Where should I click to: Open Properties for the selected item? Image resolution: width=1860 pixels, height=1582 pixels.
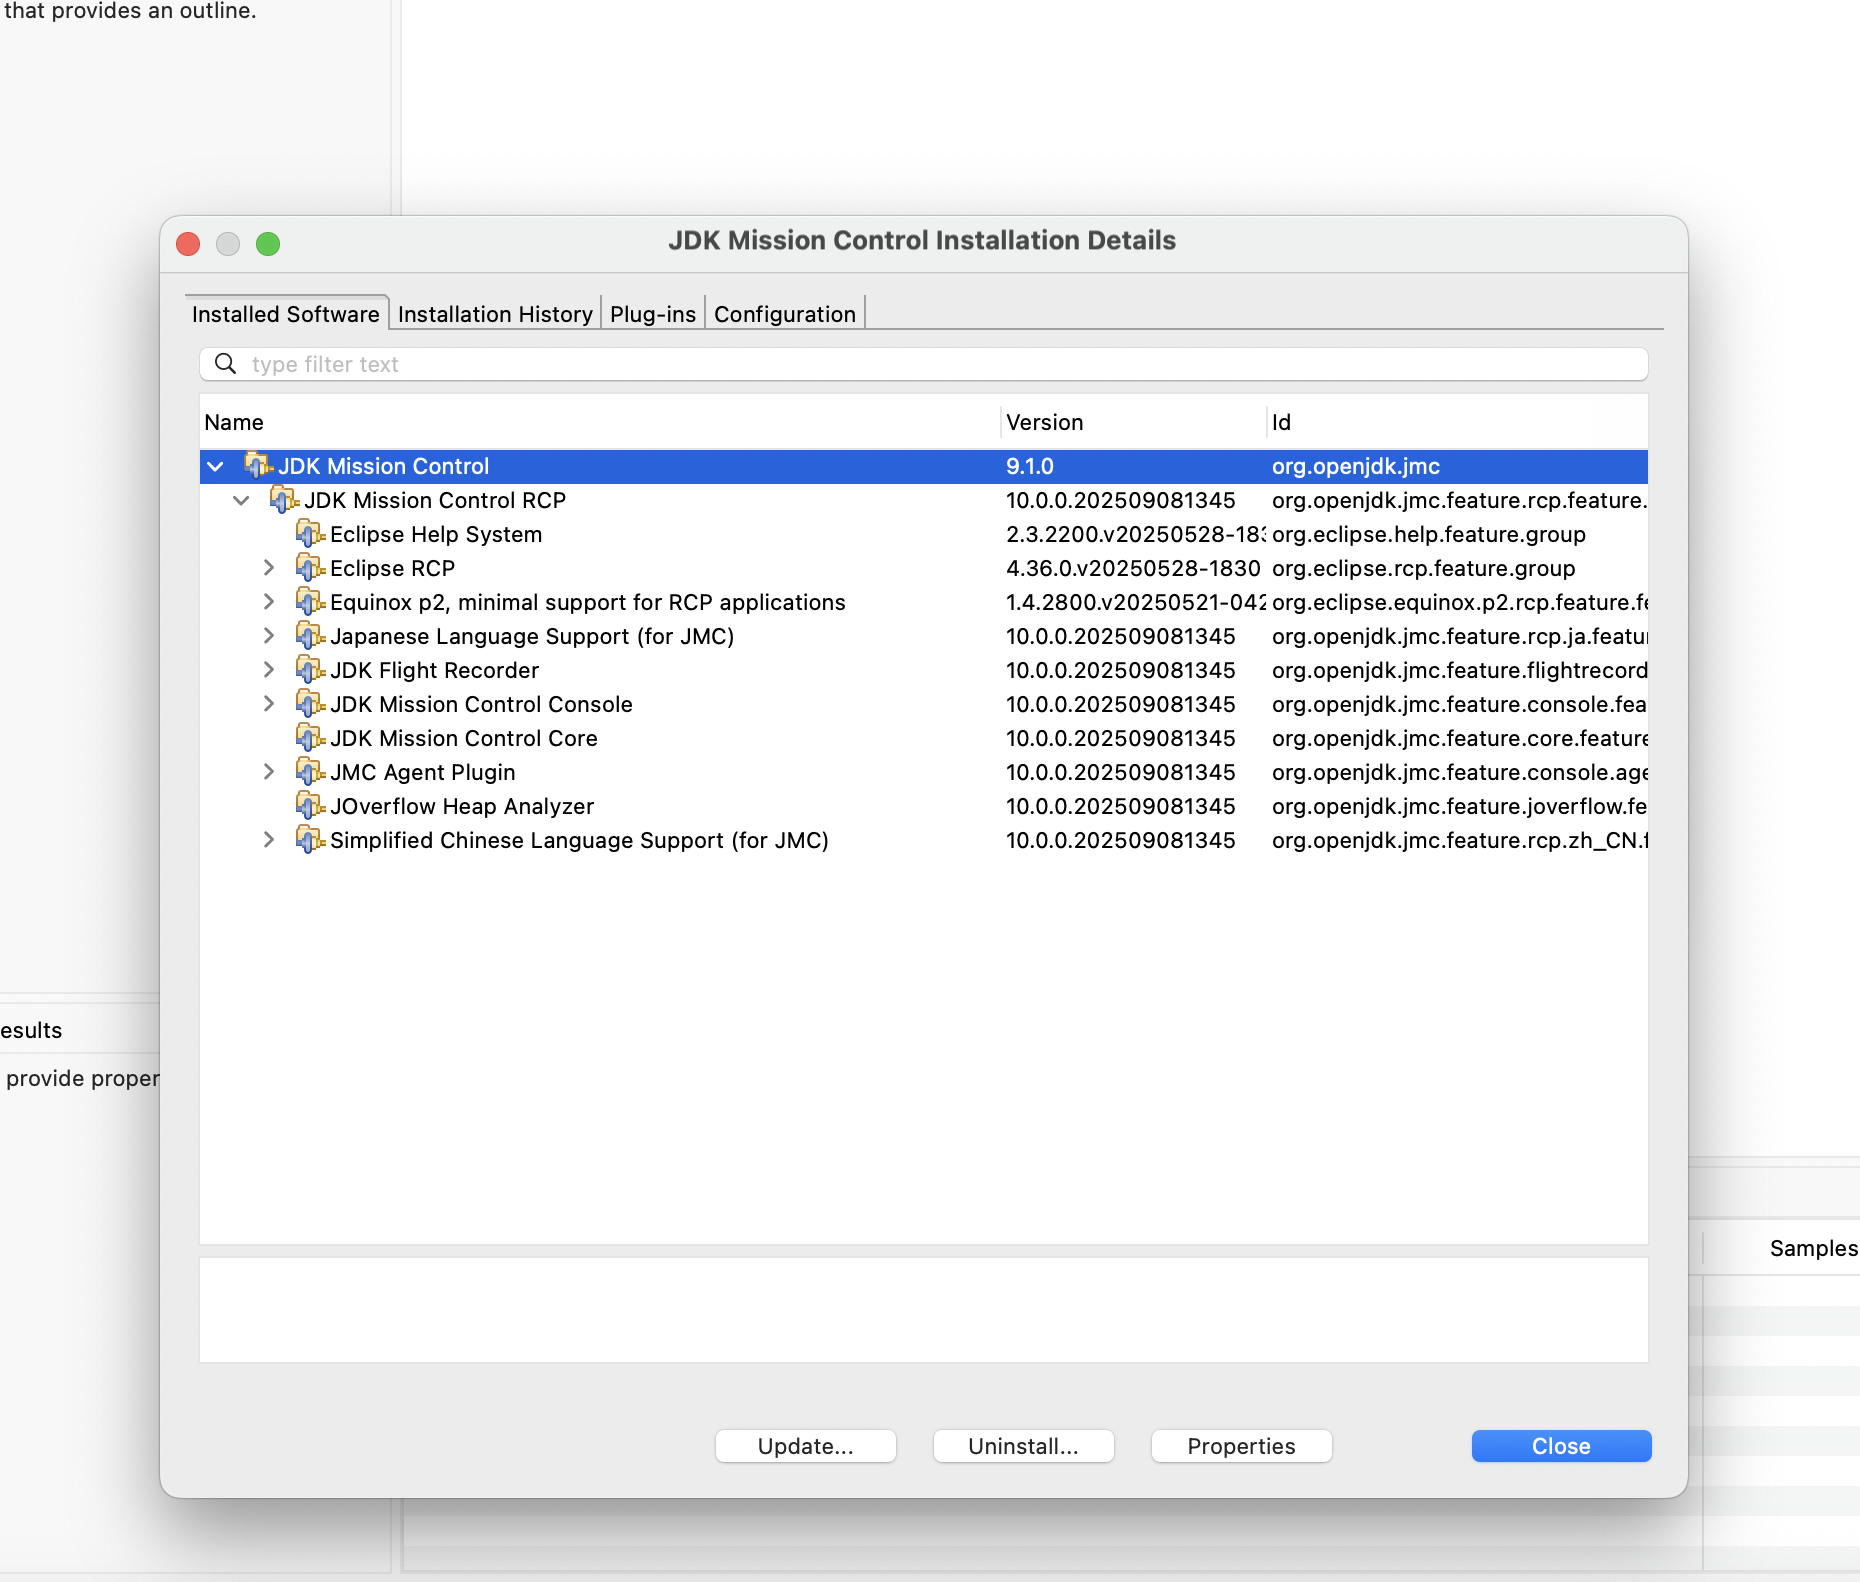pos(1242,1446)
